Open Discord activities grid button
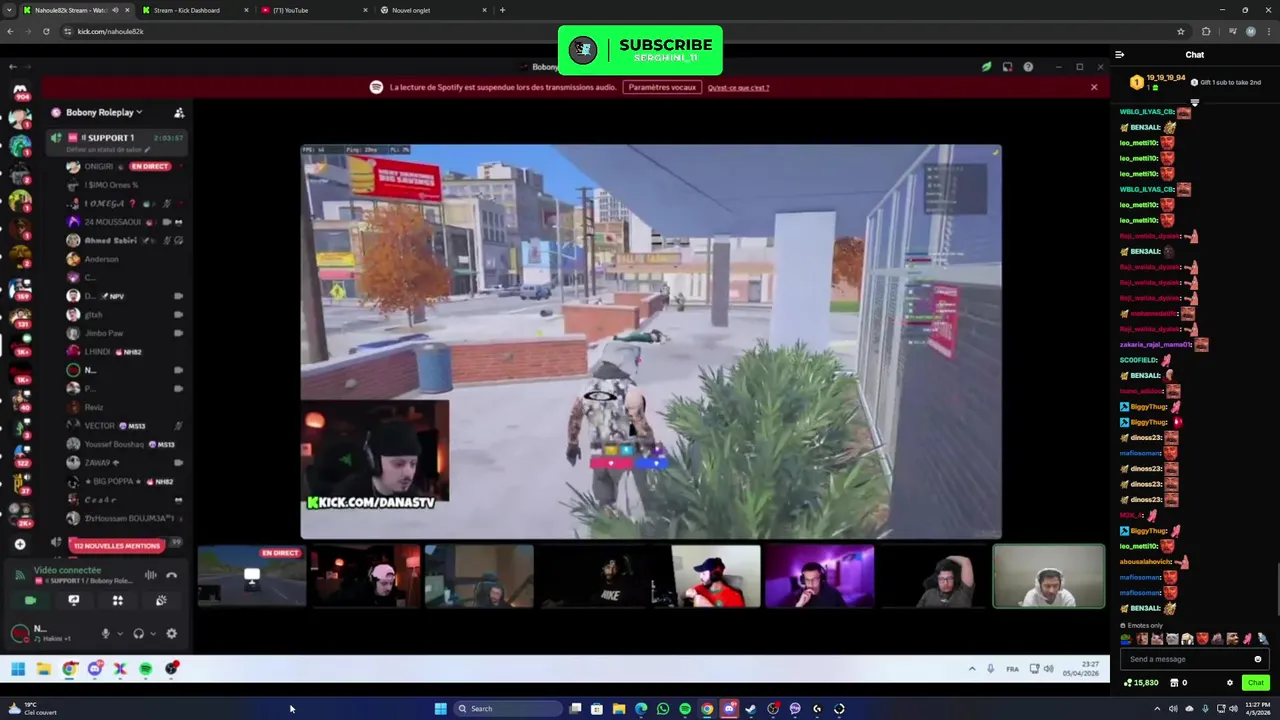This screenshot has width=1280, height=720. coord(117,600)
